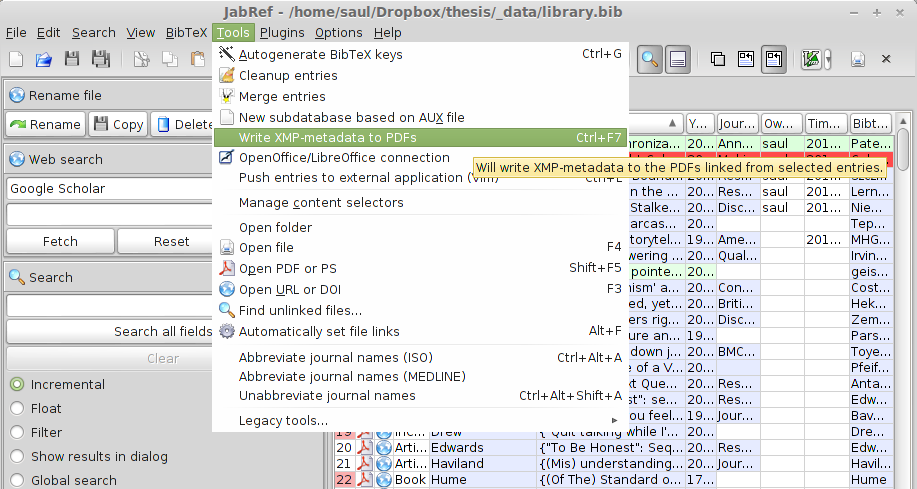Click the Save database floppy icon
The height and width of the screenshot is (489, 917).
72,58
